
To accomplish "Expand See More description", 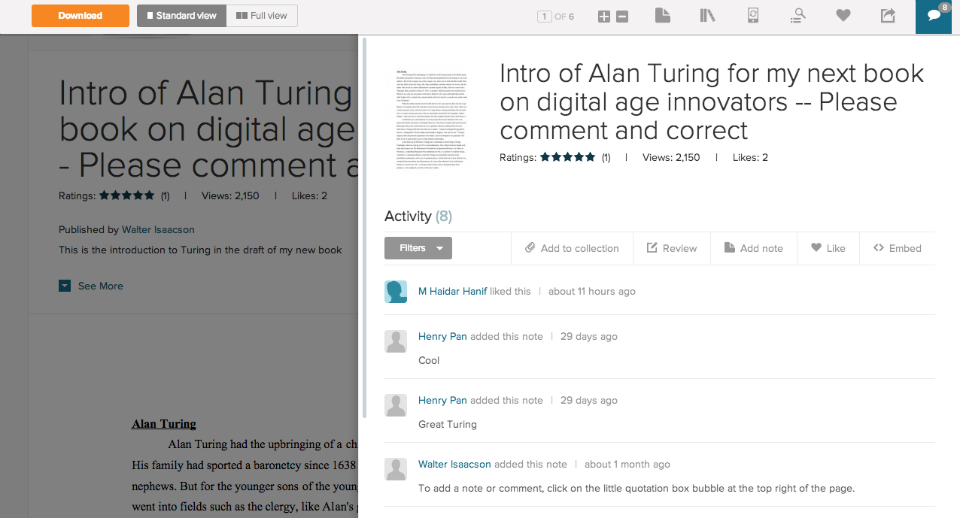I will pyautogui.click(x=91, y=286).
